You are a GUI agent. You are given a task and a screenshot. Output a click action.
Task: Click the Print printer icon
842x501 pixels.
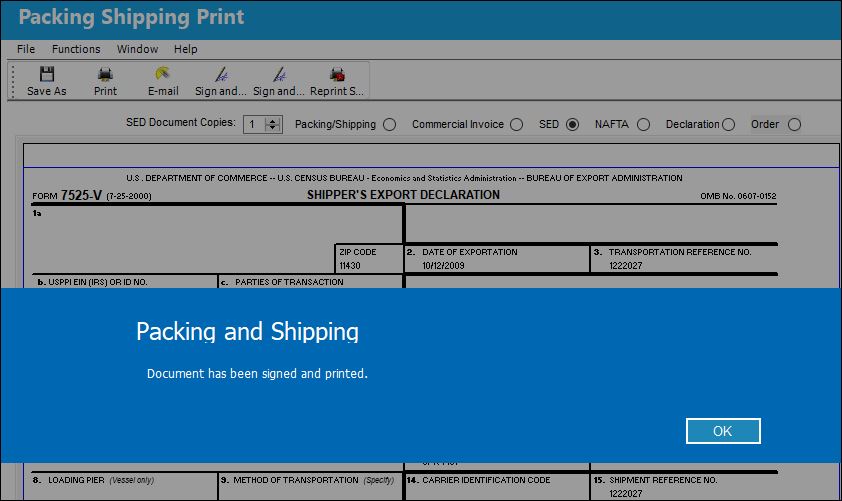[x=105, y=74]
